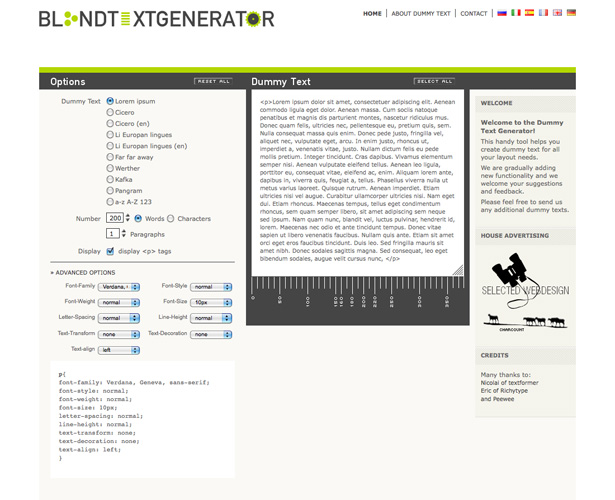Switch site language to Russian flag
The height and width of the screenshot is (500, 615).
pyautogui.click(x=502, y=13)
